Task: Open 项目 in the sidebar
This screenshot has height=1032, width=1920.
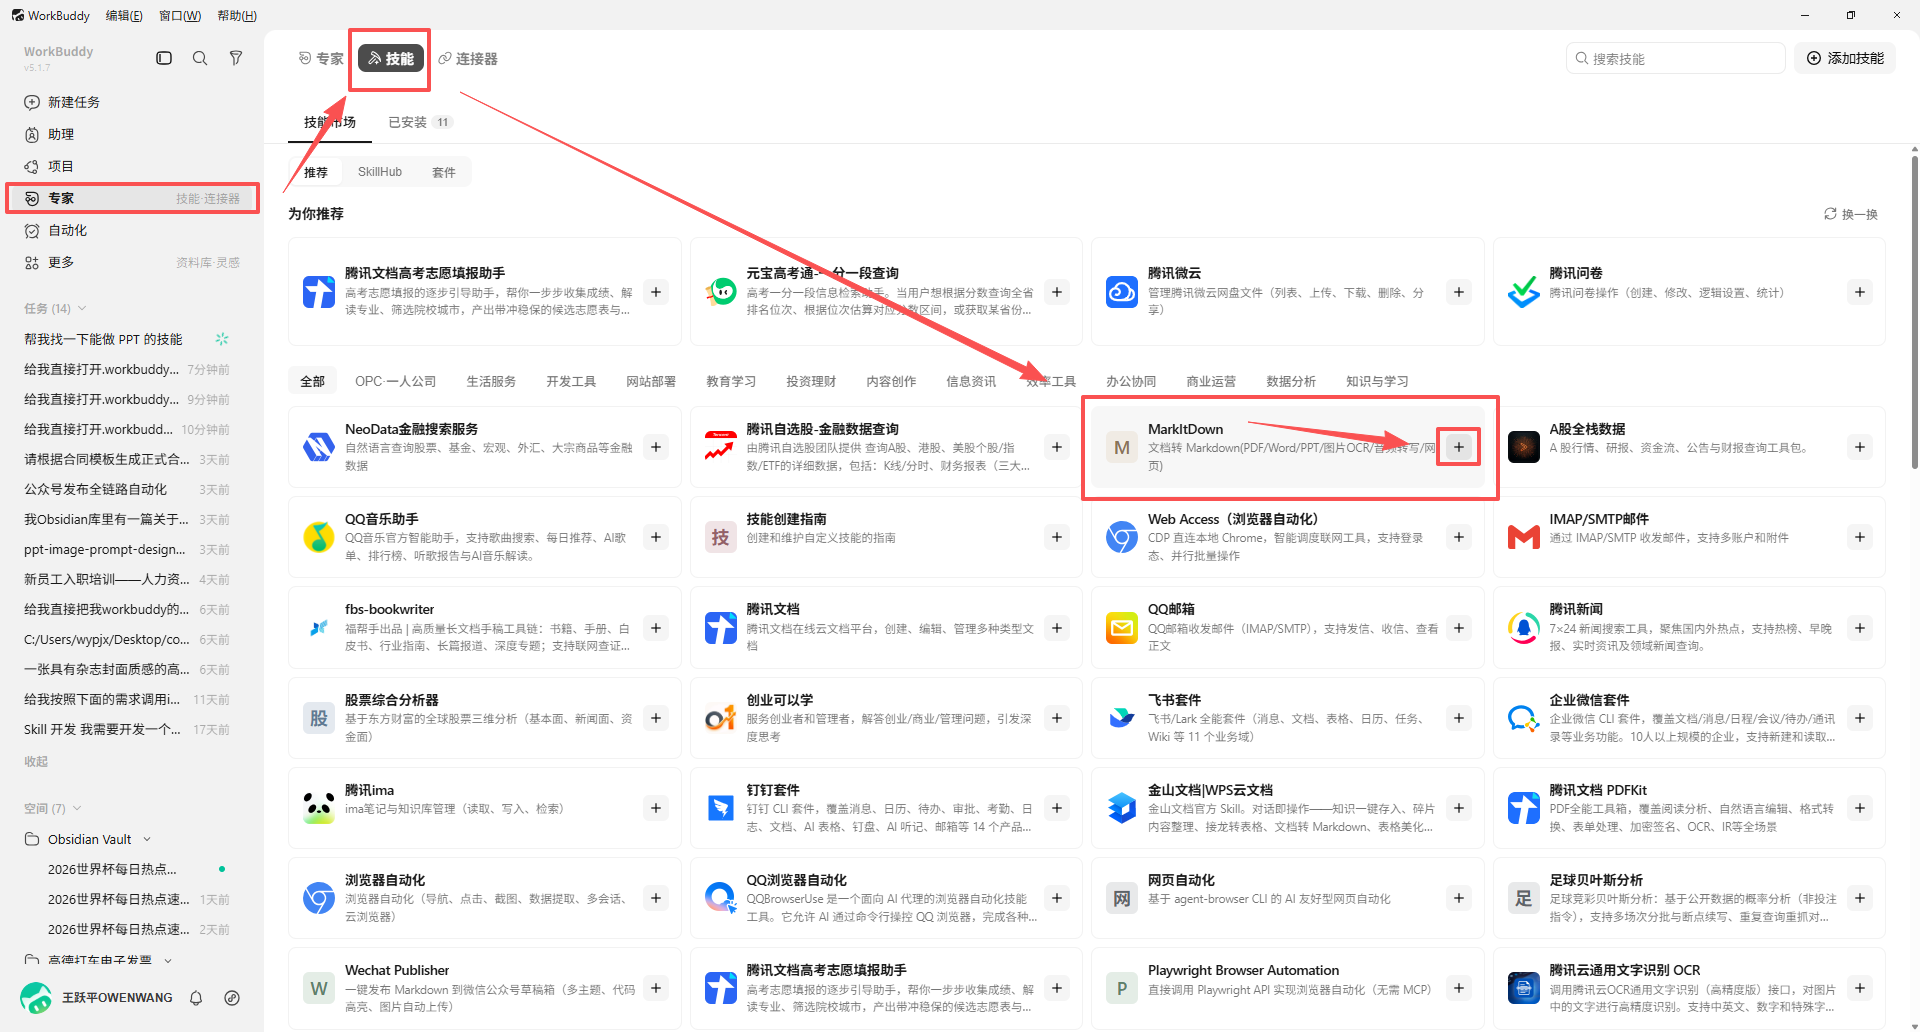Action: [132, 166]
